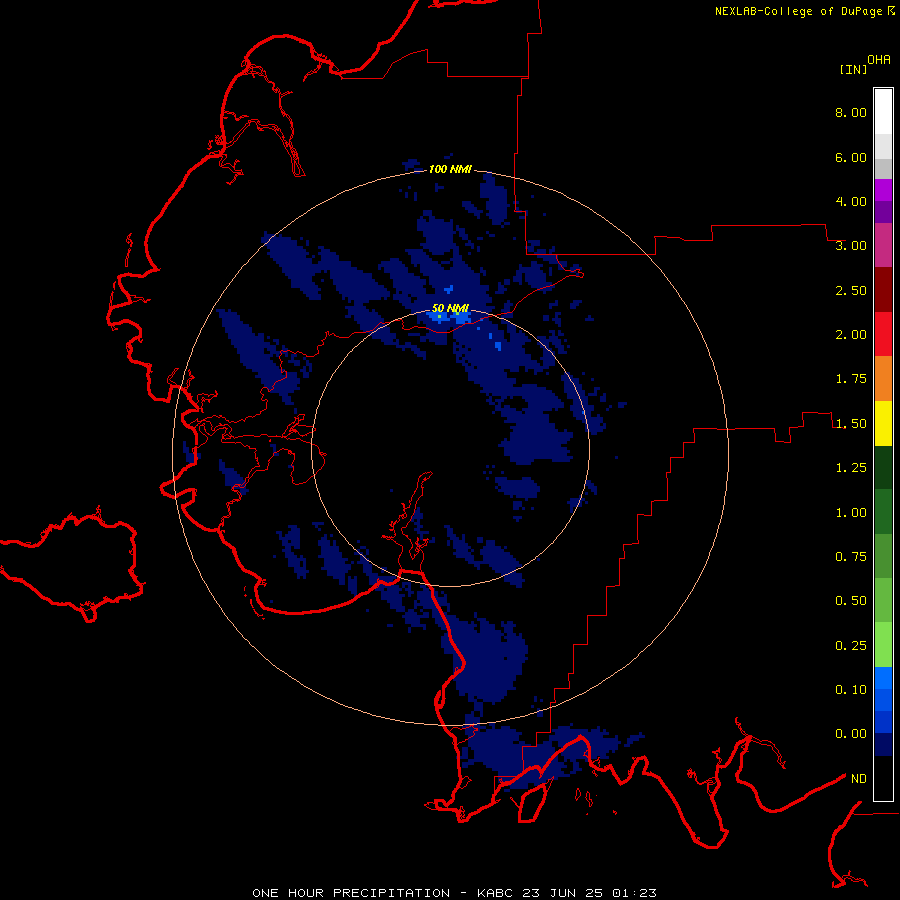Click the 100 NMI range ring label

450,169
